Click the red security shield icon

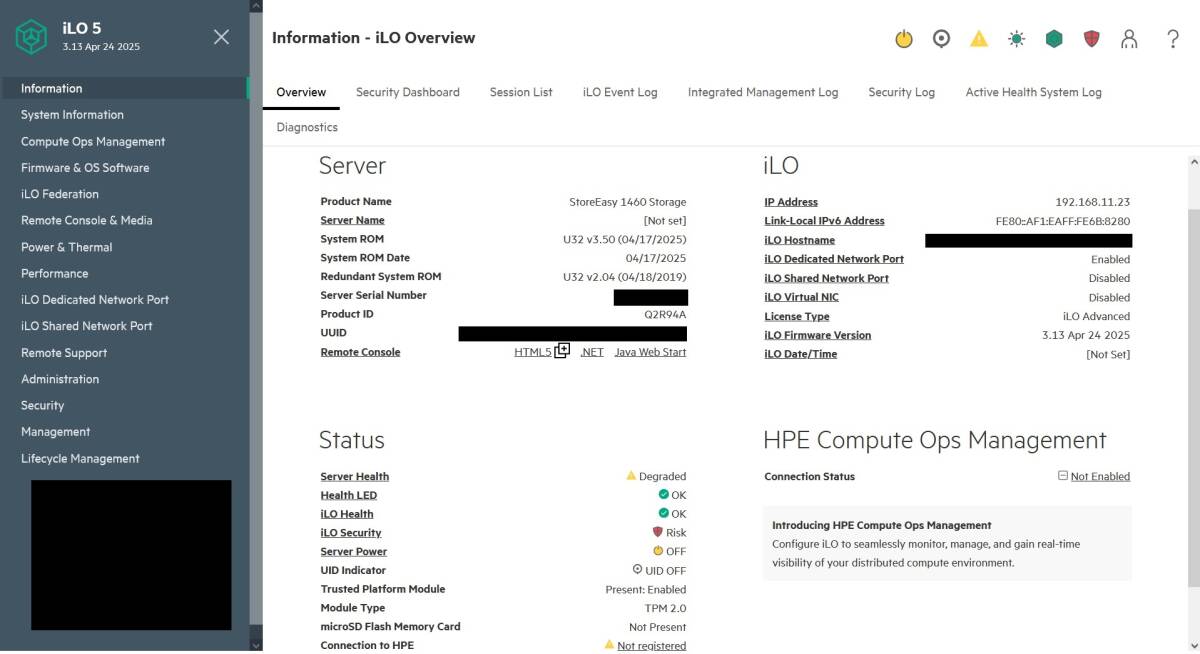[x=1091, y=39]
